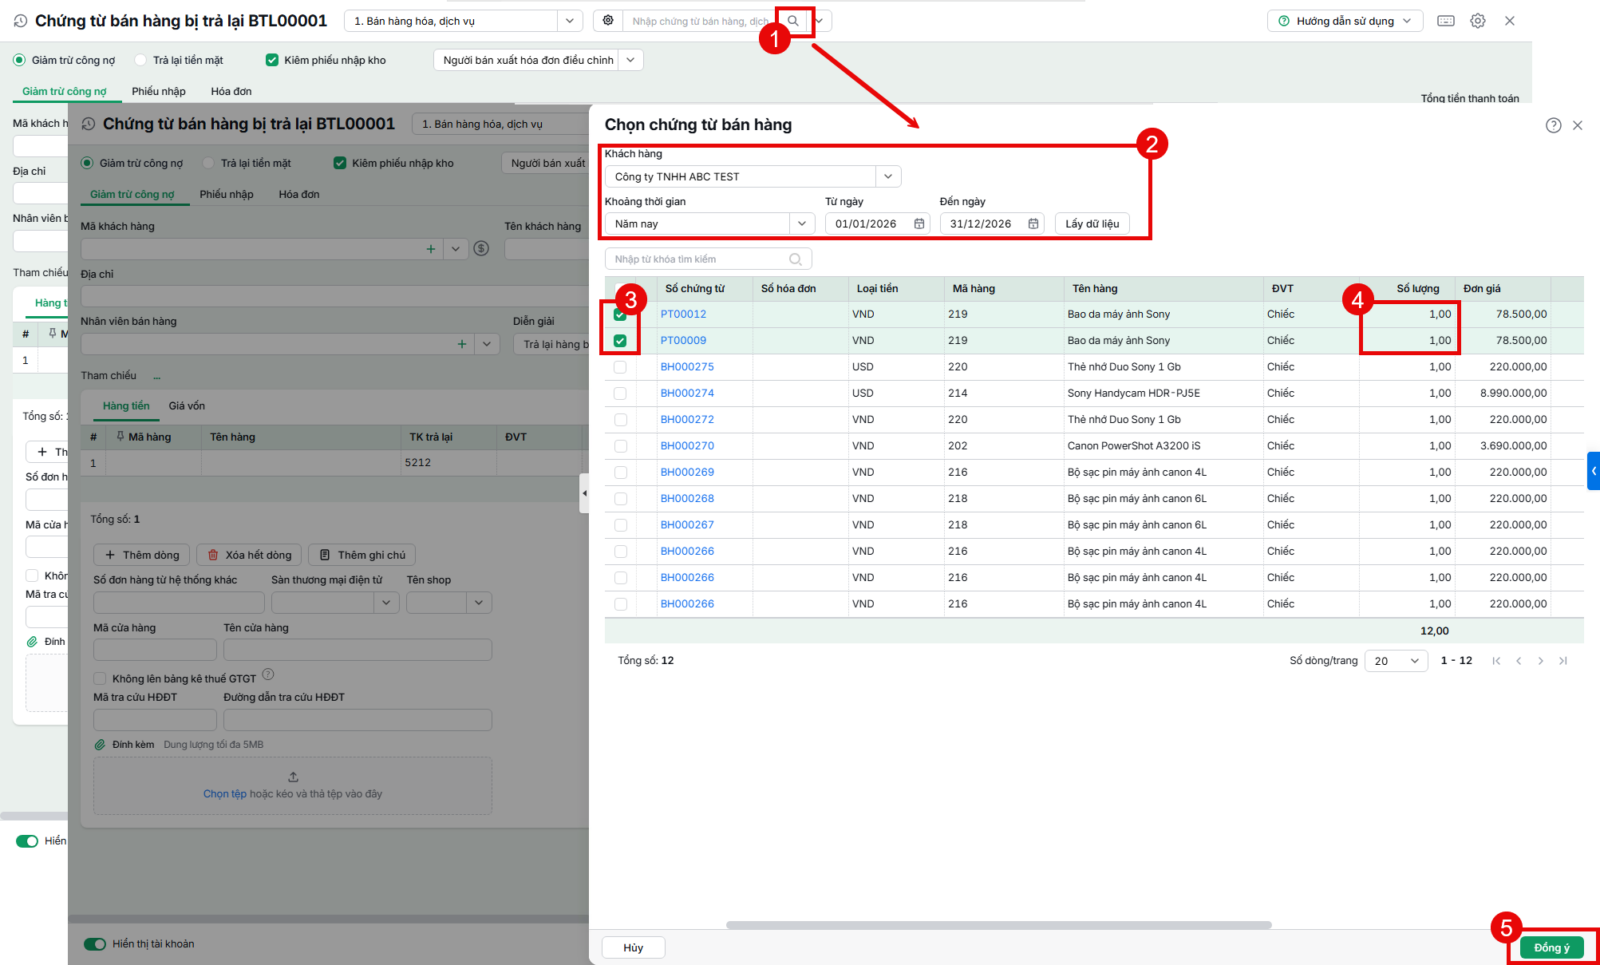The image size is (1600, 965).
Task: Click the dollar icon beside the Mã khách hàng field
Action: point(481,248)
